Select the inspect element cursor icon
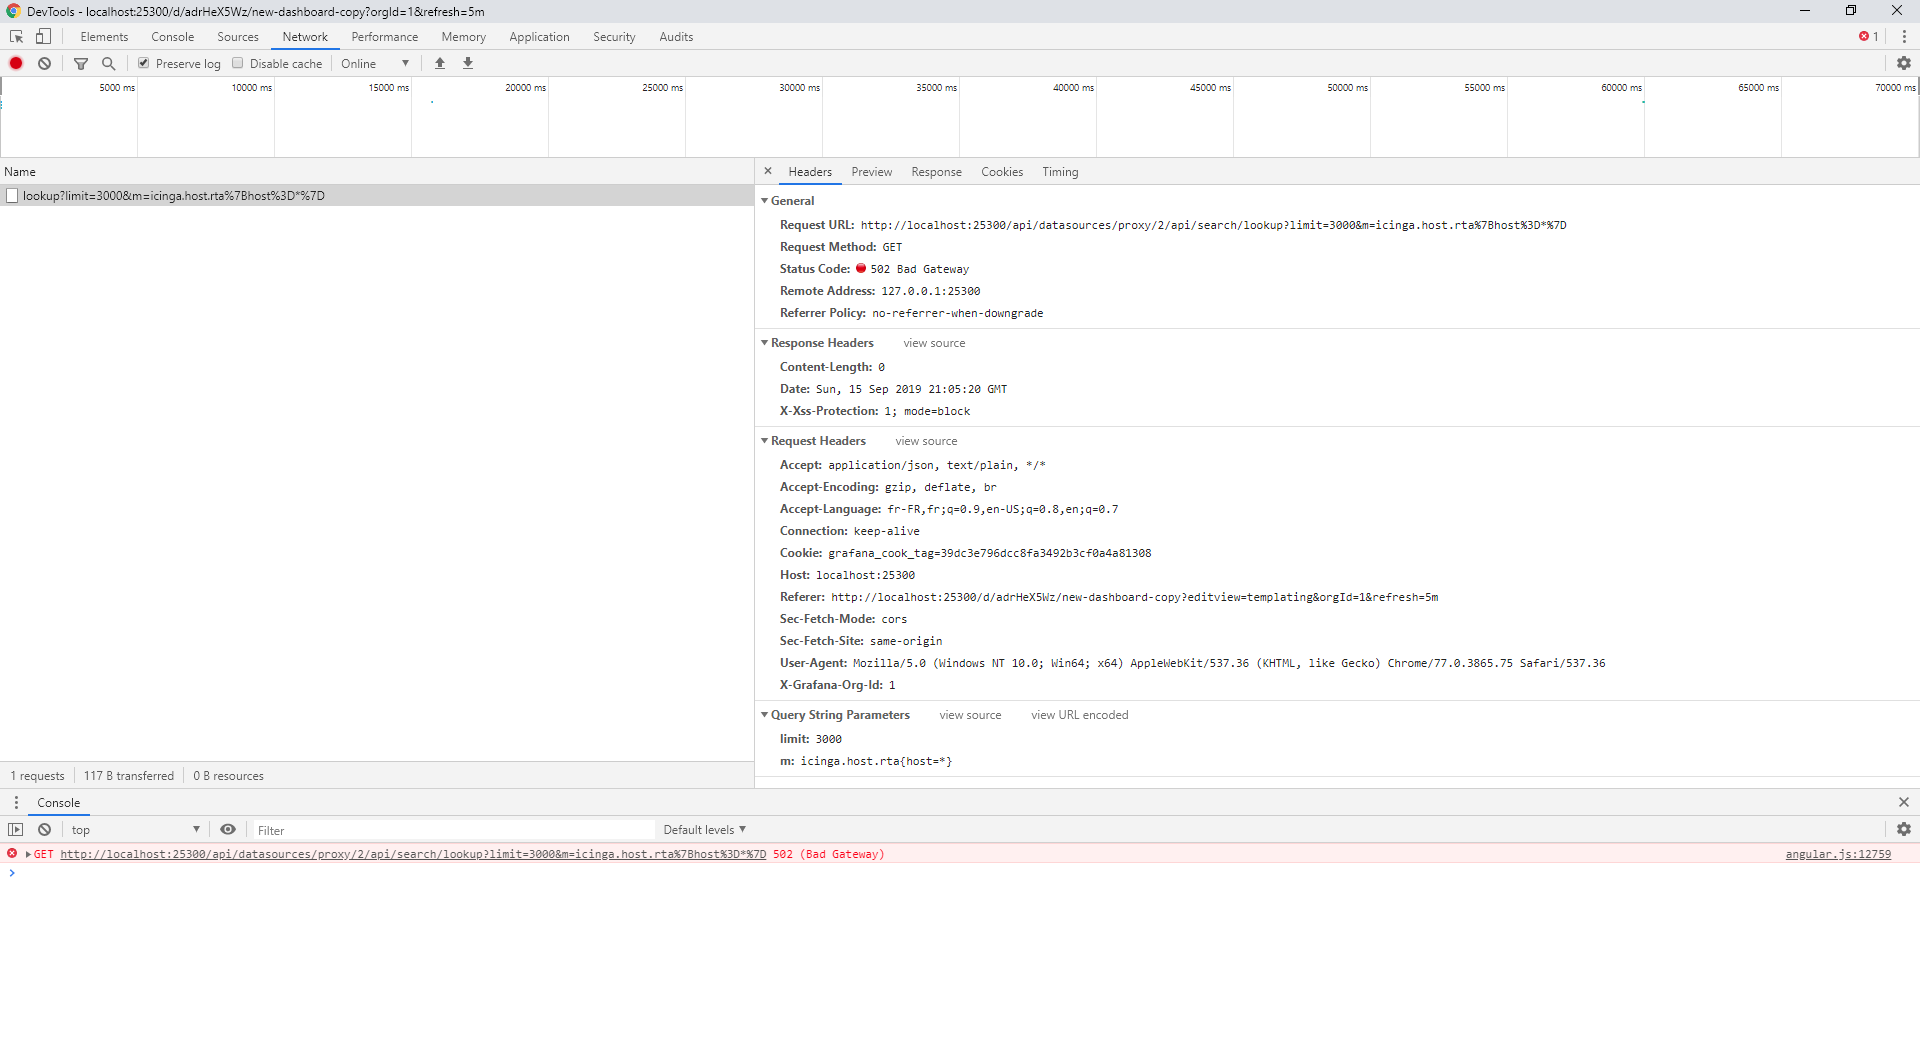Image resolution: width=1920 pixels, height=1050 pixels. click(15, 36)
